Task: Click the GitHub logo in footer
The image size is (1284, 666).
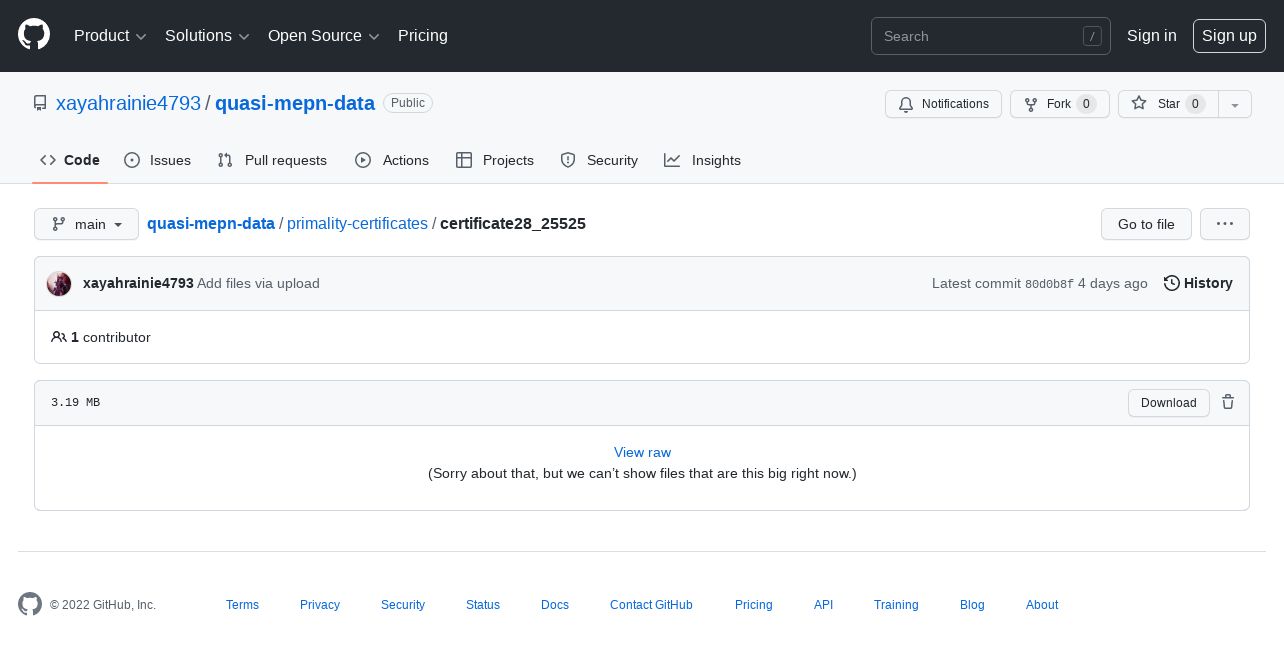Action: 30,604
